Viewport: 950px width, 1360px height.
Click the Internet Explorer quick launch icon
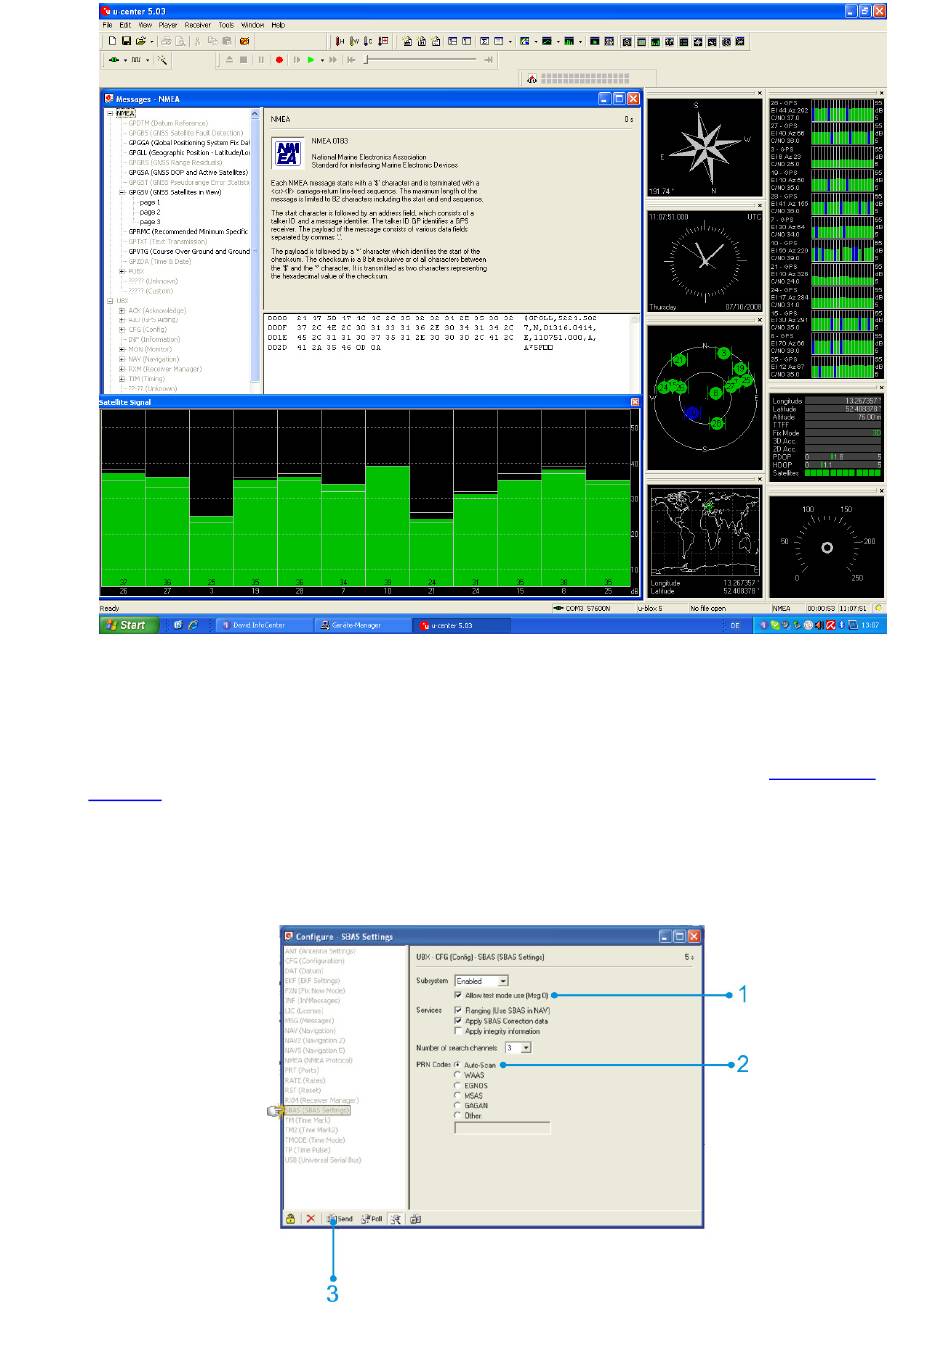pos(193,625)
